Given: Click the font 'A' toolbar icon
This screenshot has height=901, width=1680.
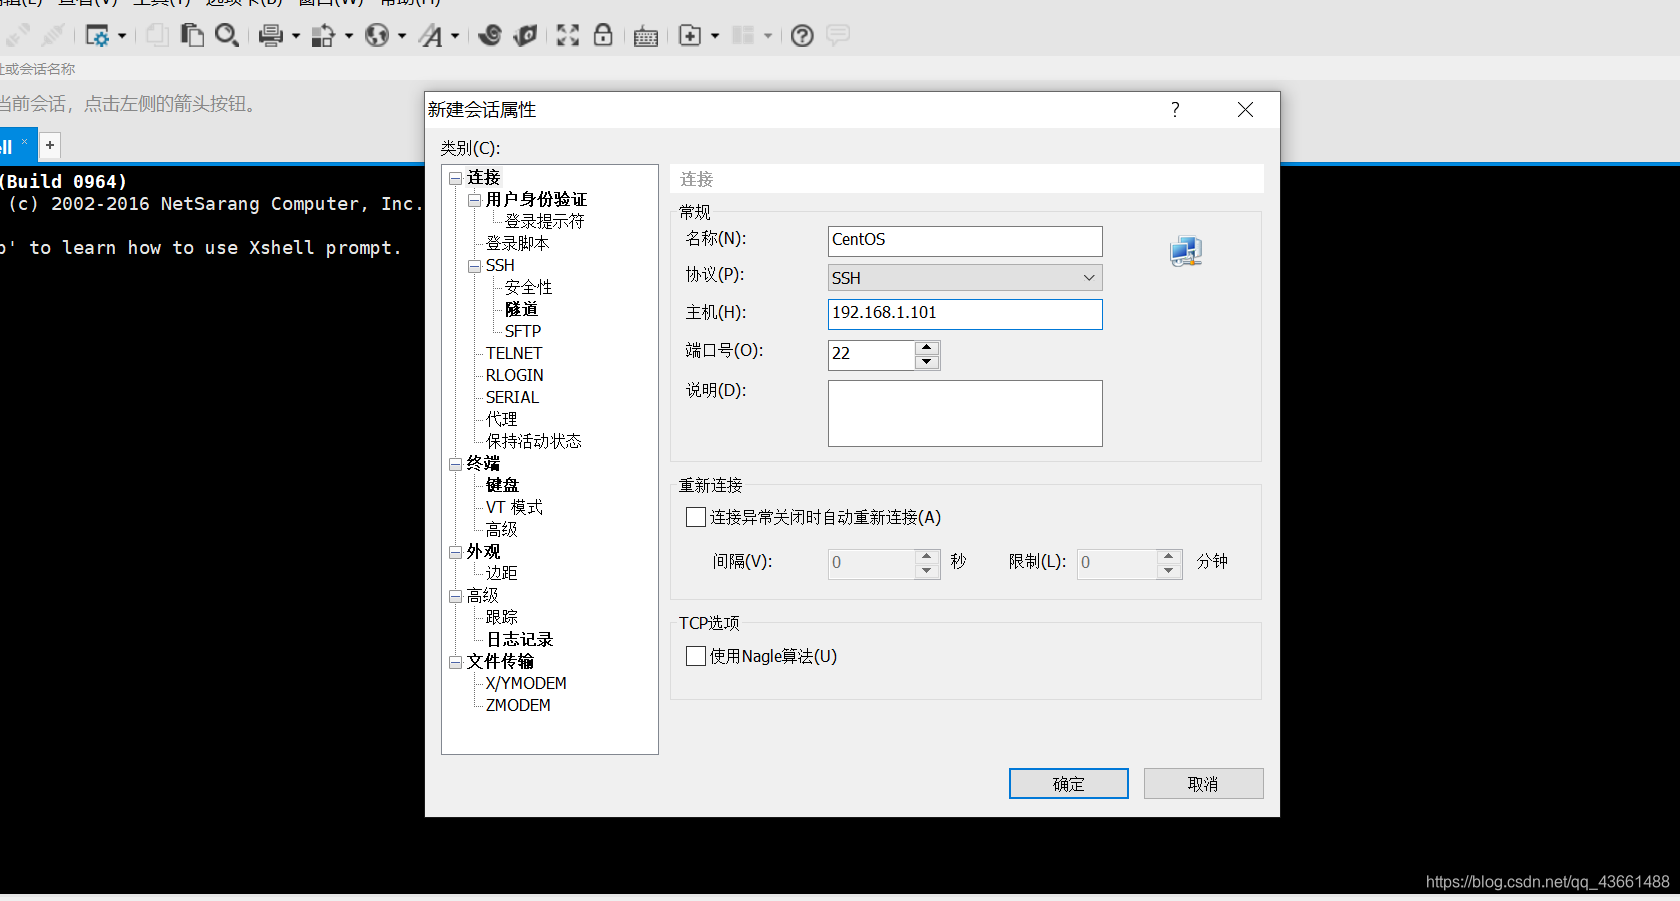Looking at the screenshot, I should (431, 36).
